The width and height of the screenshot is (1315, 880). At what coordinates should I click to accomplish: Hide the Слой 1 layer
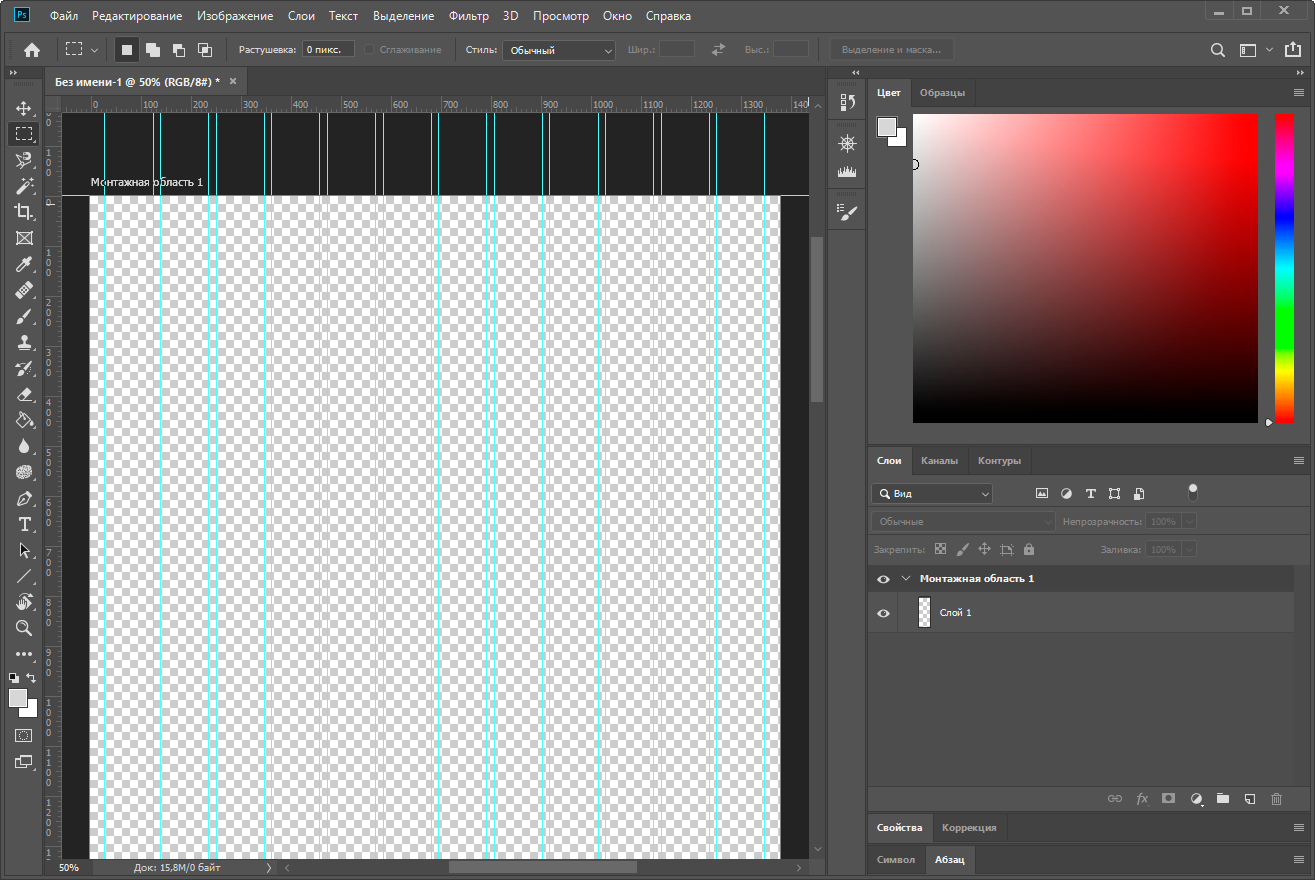pyautogui.click(x=883, y=613)
